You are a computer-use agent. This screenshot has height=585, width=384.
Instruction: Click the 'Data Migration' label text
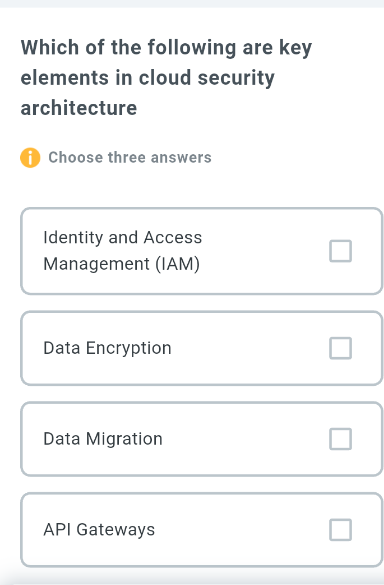[103, 439]
